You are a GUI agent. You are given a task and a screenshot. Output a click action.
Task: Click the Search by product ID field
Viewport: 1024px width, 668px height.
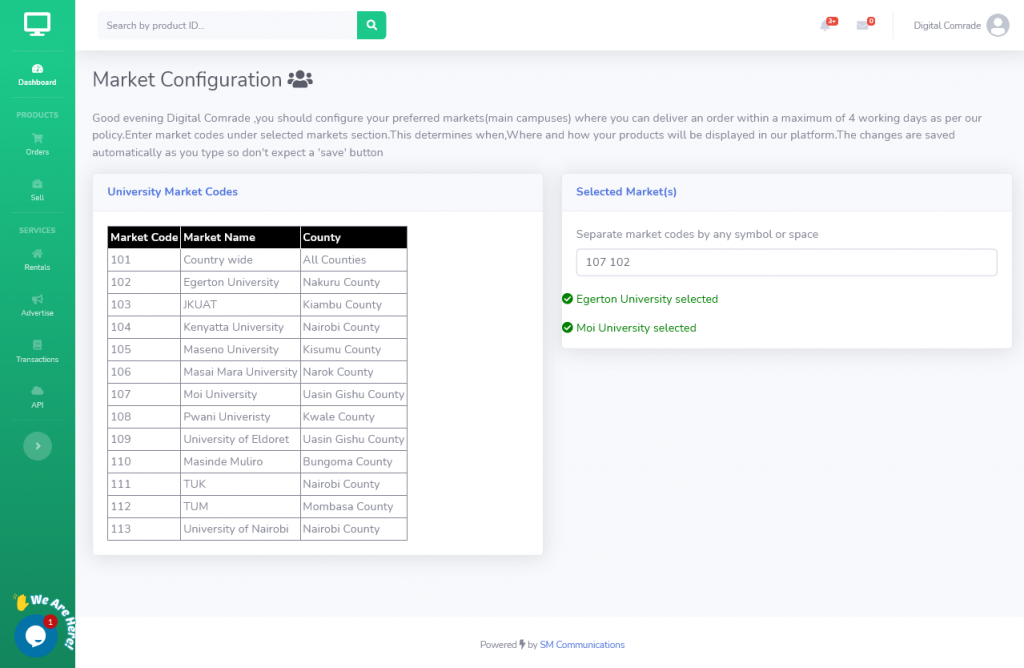click(x=227, y=25)
